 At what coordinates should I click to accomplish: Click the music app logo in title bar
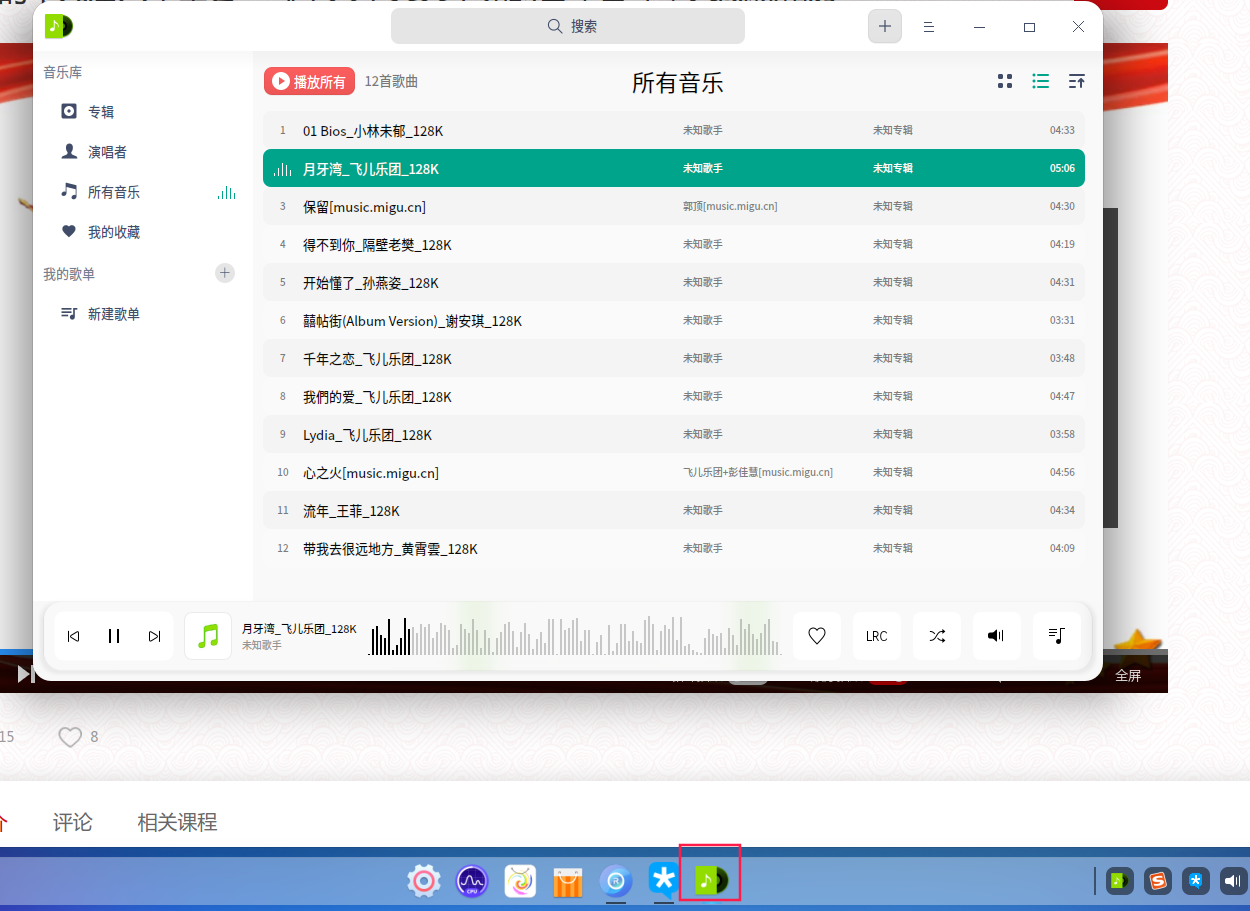(58, 26)
